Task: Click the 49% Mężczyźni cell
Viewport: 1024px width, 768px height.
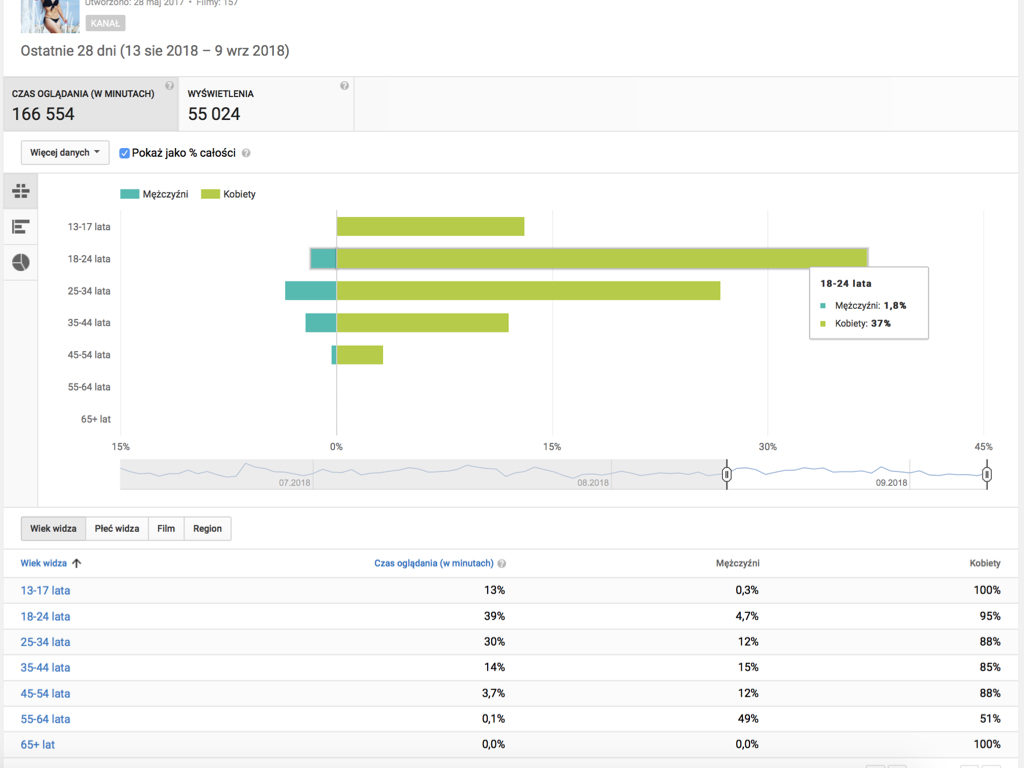Action: pos(748,719)
